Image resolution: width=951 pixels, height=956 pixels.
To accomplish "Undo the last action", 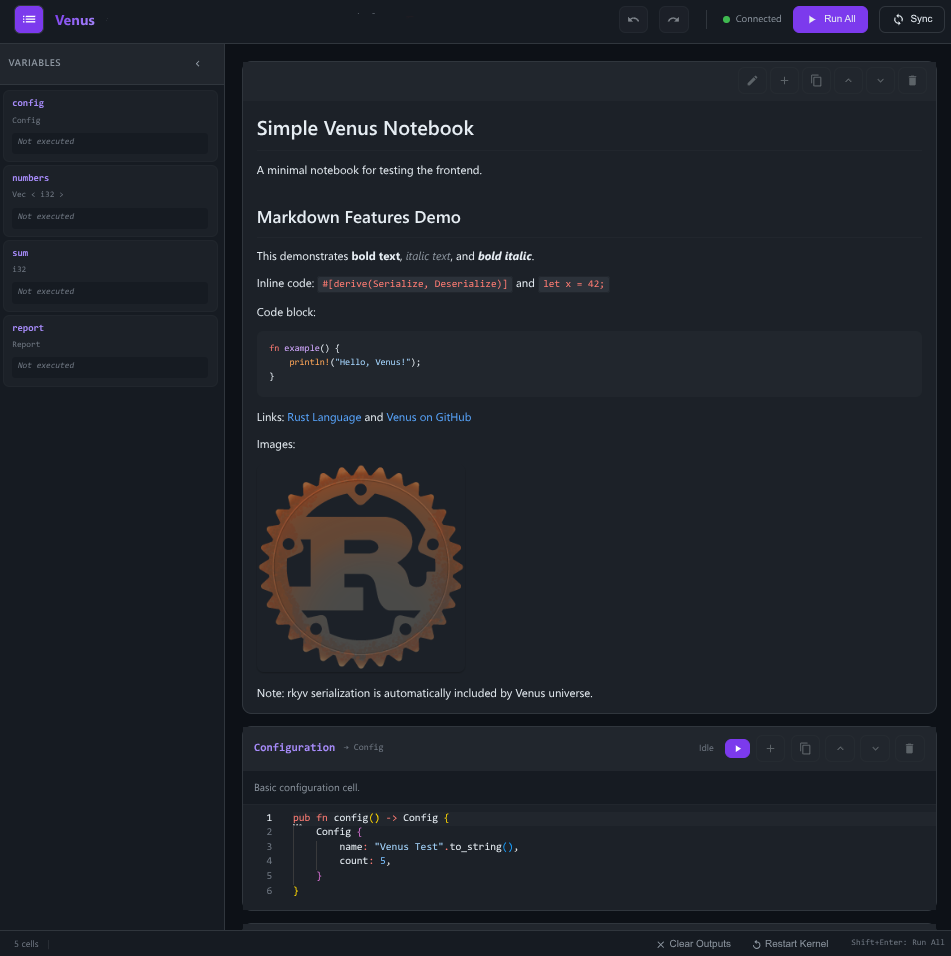I will 633,20.
